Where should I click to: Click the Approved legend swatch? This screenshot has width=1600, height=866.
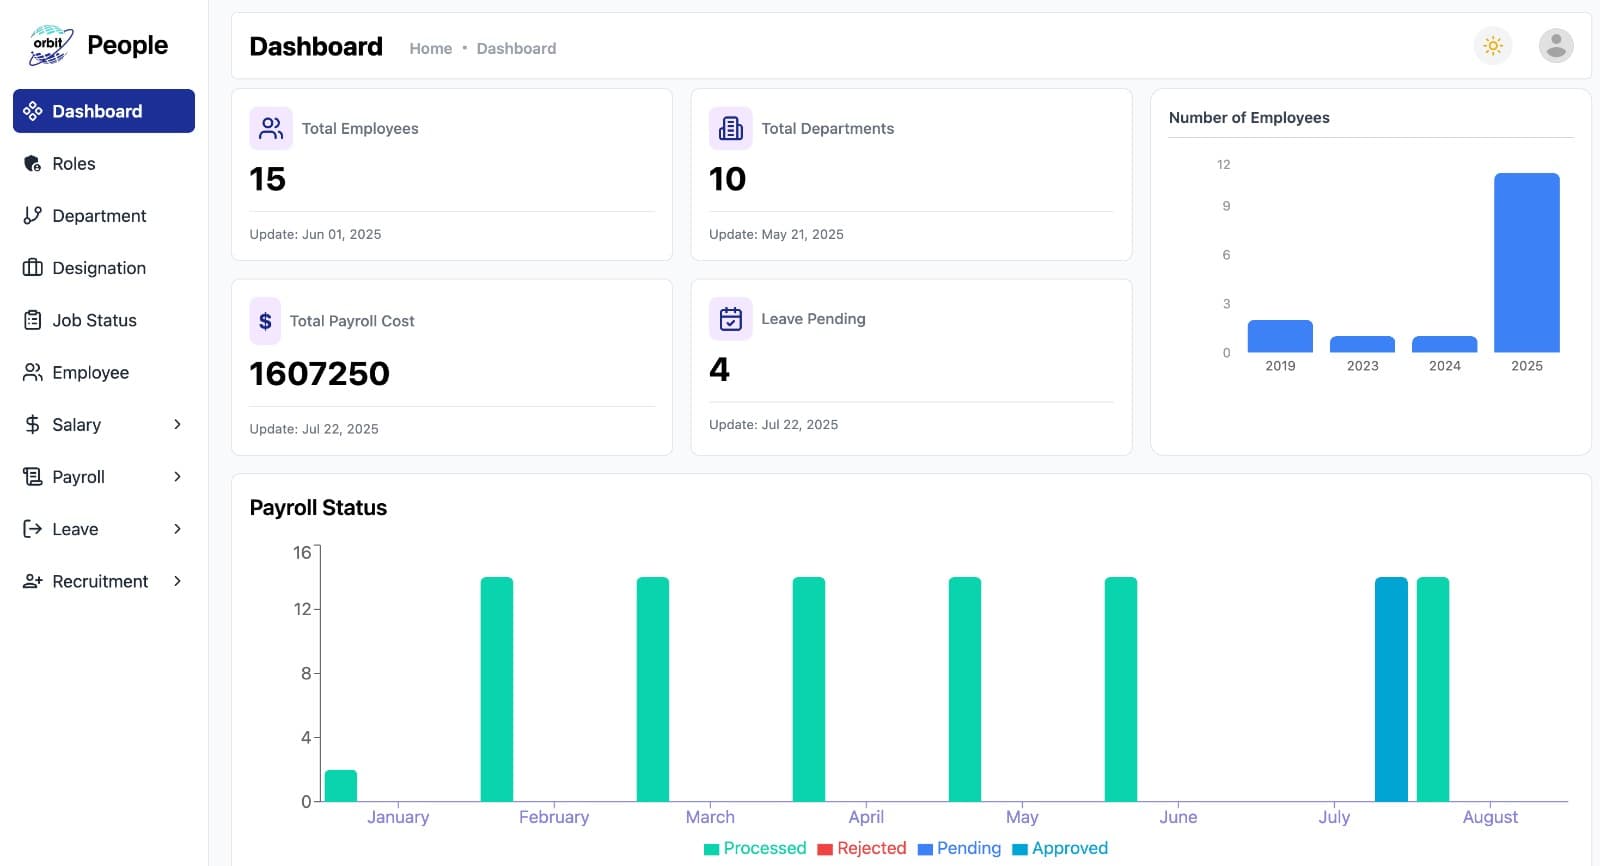point(1020,849)
